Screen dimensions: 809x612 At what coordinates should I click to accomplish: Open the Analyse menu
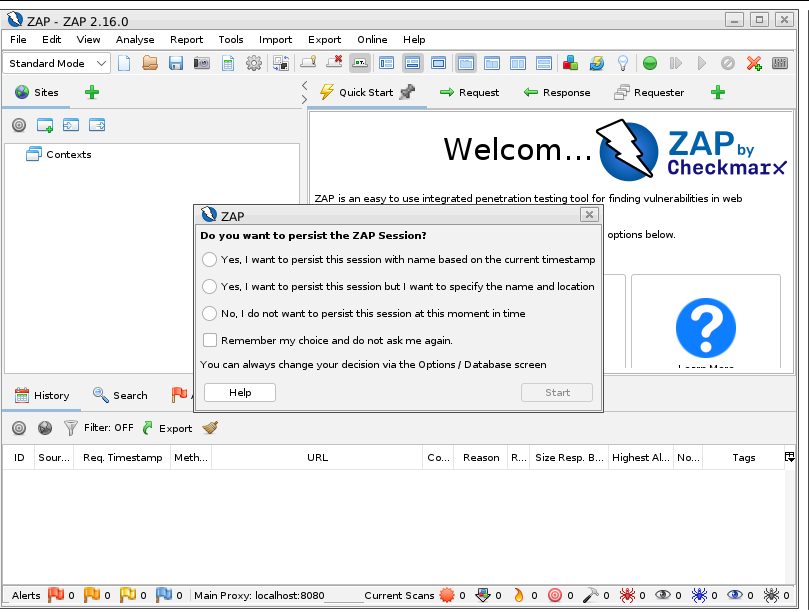[x=135, y=39]
